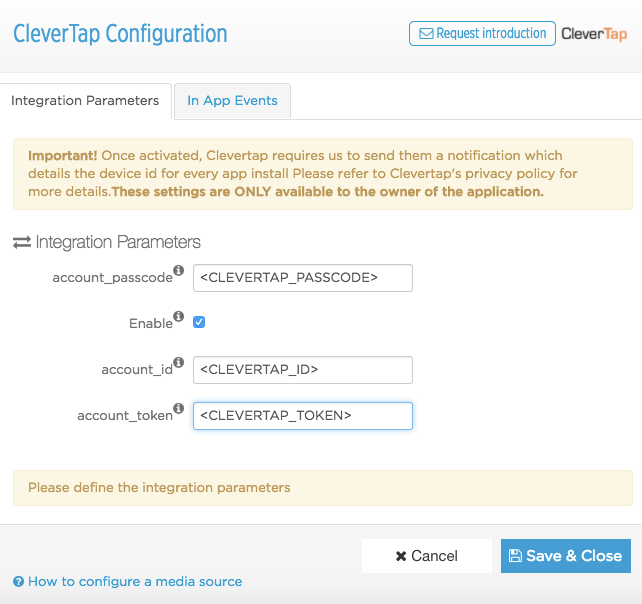Focus the account_passcode input field

[302, 277]
